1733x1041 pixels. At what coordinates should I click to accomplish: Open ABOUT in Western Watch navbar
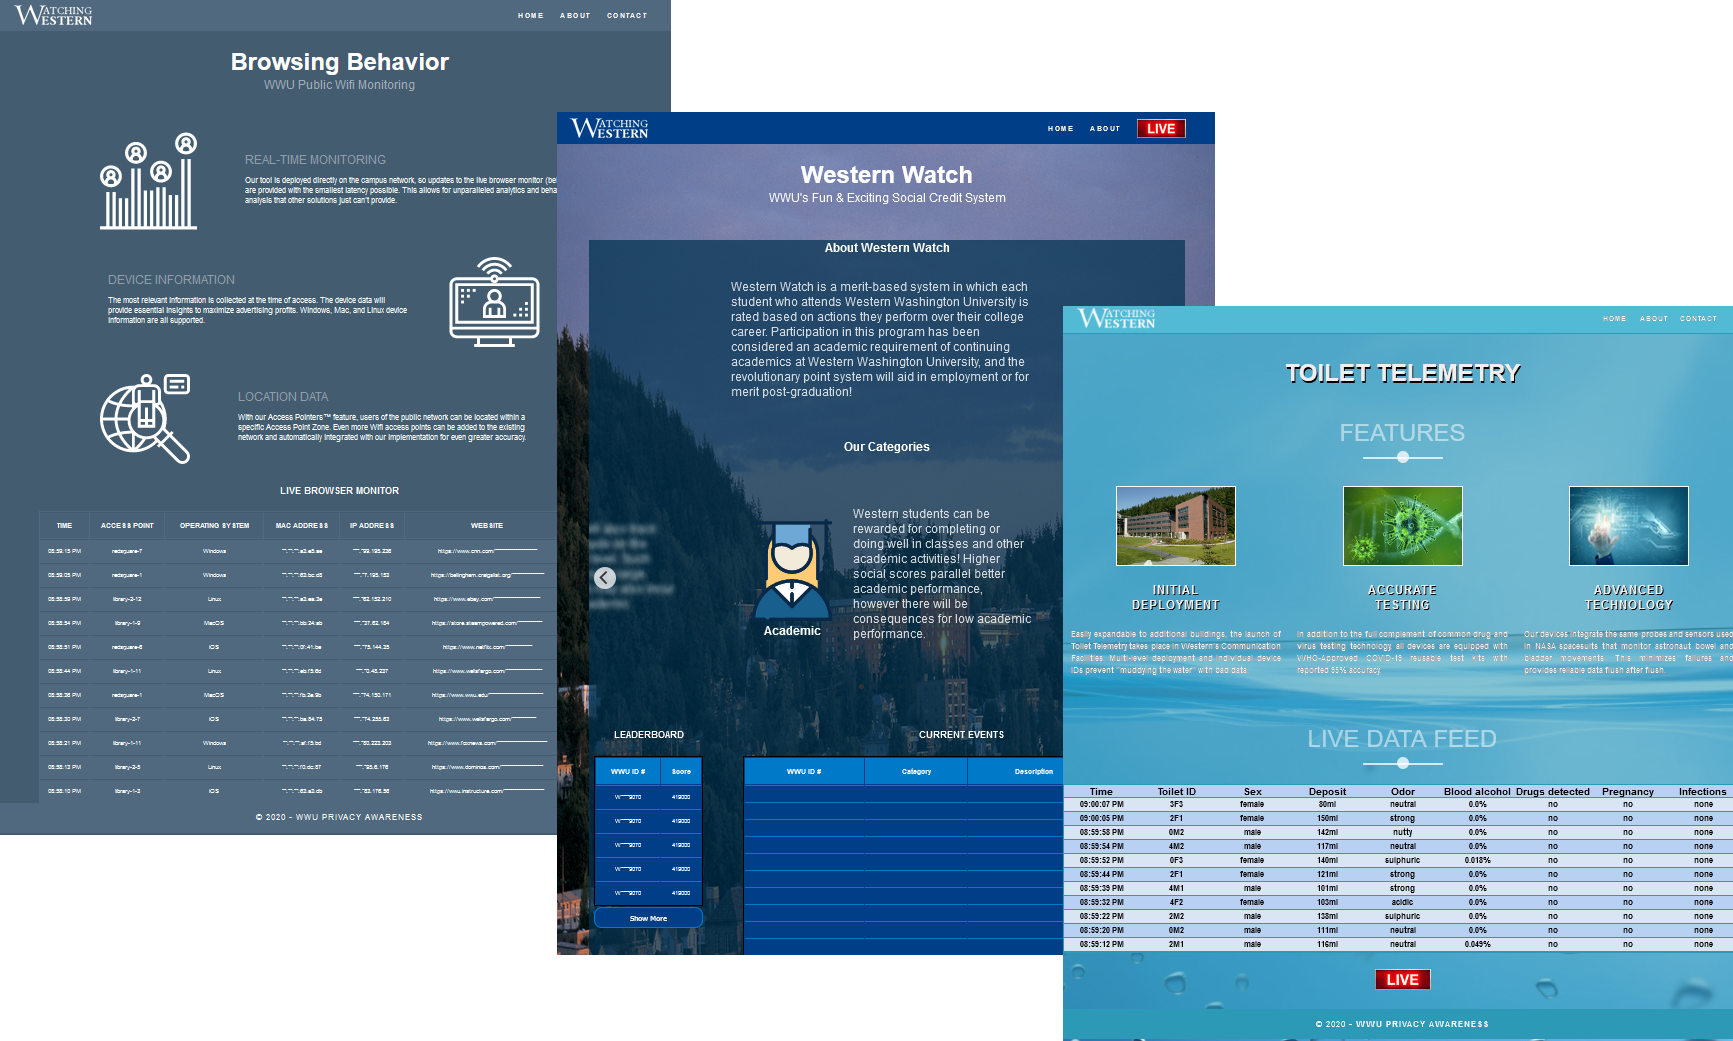pyautogui.click(x=1105, y=129)
